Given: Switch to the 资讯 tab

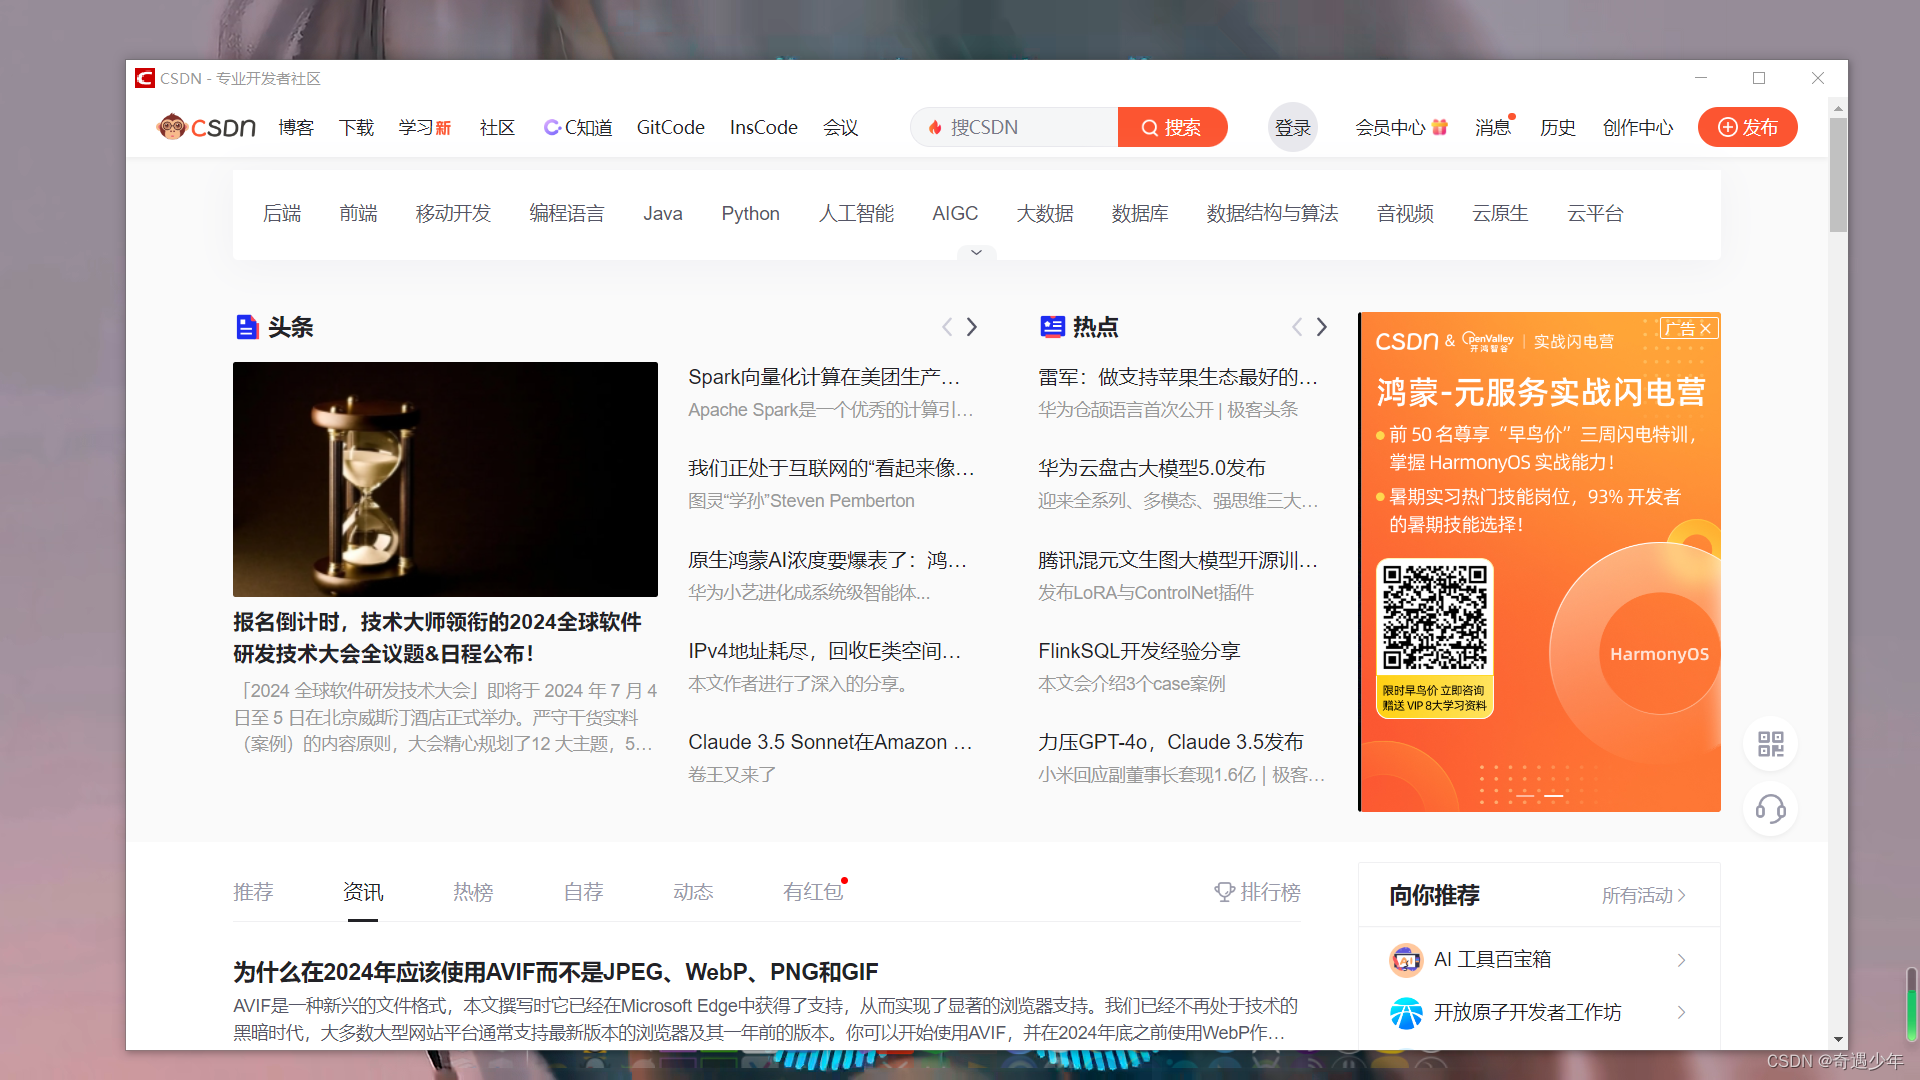Looking at the screenshot, I should (x=363, y=892).
